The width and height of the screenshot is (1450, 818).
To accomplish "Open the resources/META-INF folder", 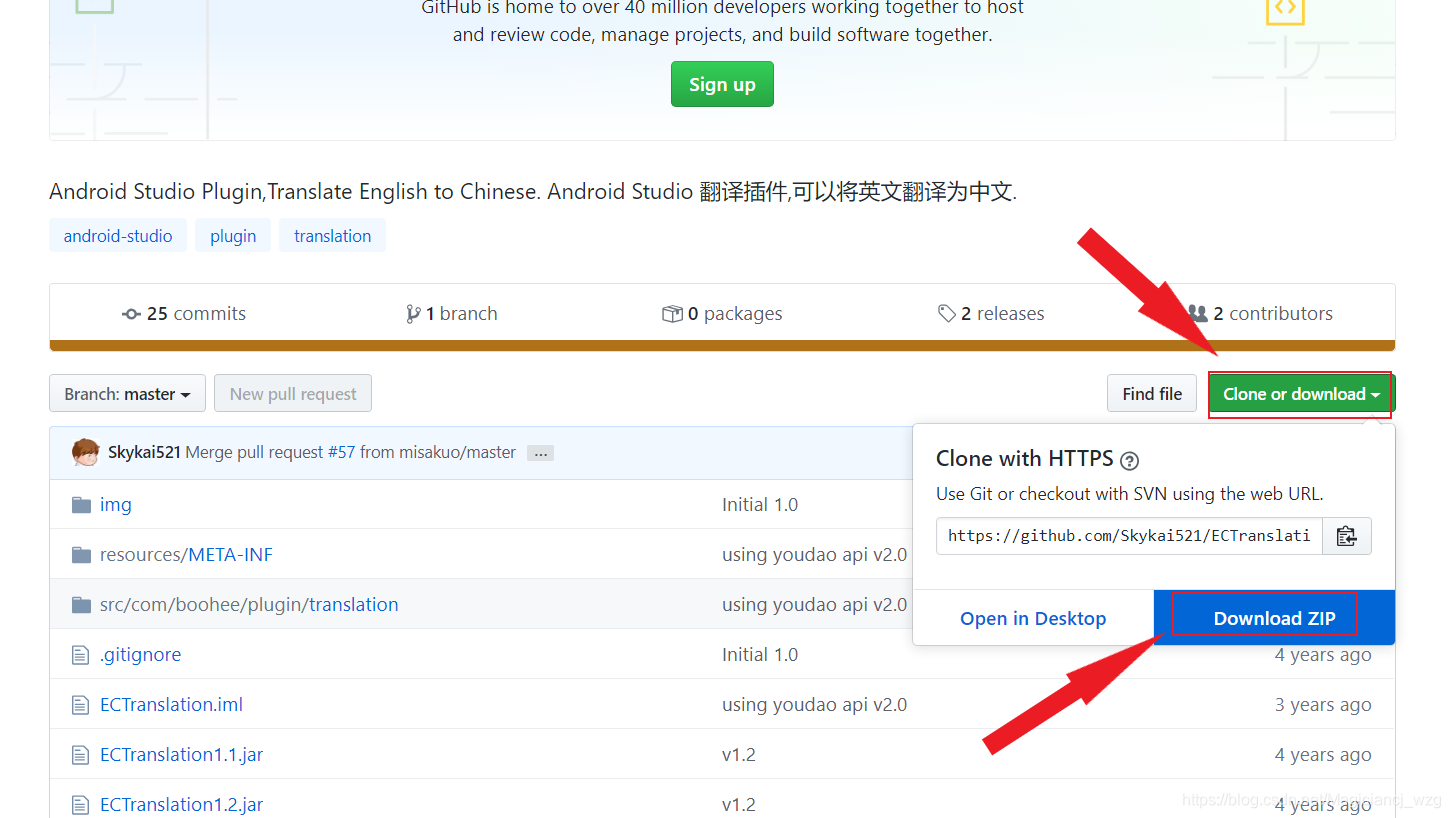I will 186,554.
